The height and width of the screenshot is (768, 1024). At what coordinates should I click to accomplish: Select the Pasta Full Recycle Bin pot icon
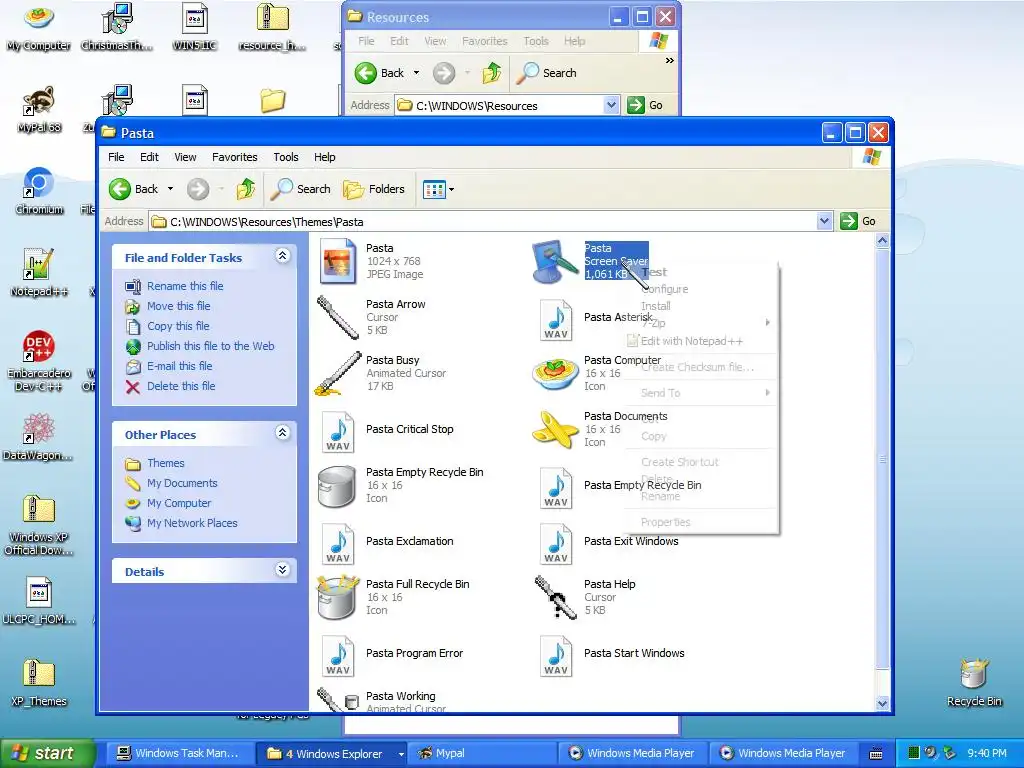tap(338, 597)
